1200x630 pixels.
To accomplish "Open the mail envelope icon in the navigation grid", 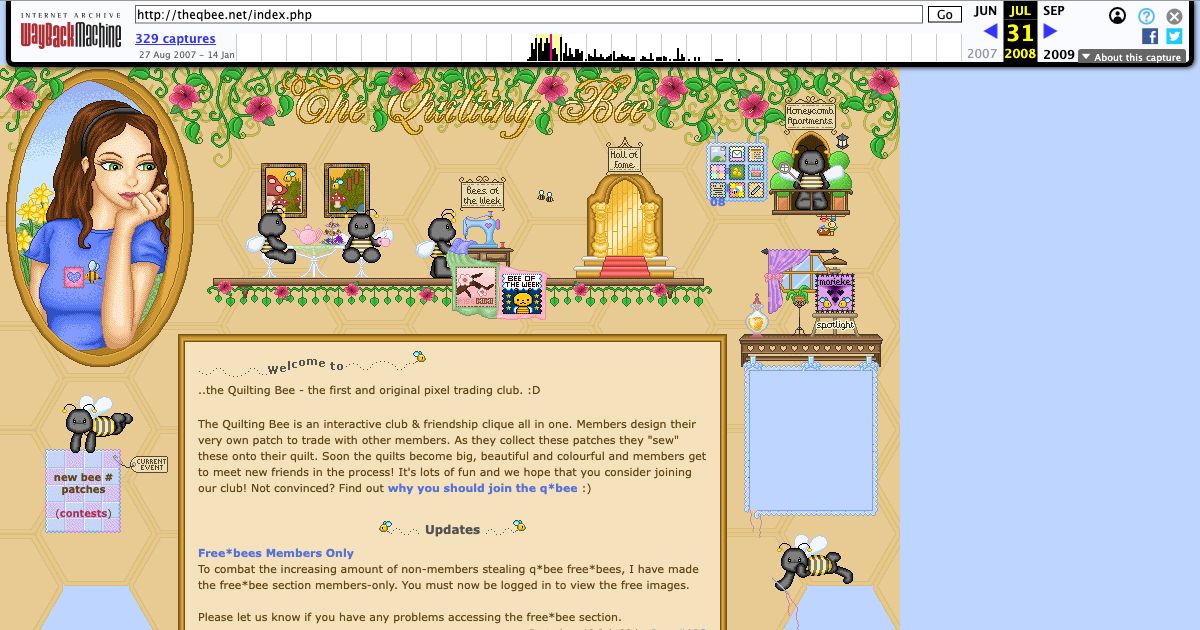I will tap(737, 154).
